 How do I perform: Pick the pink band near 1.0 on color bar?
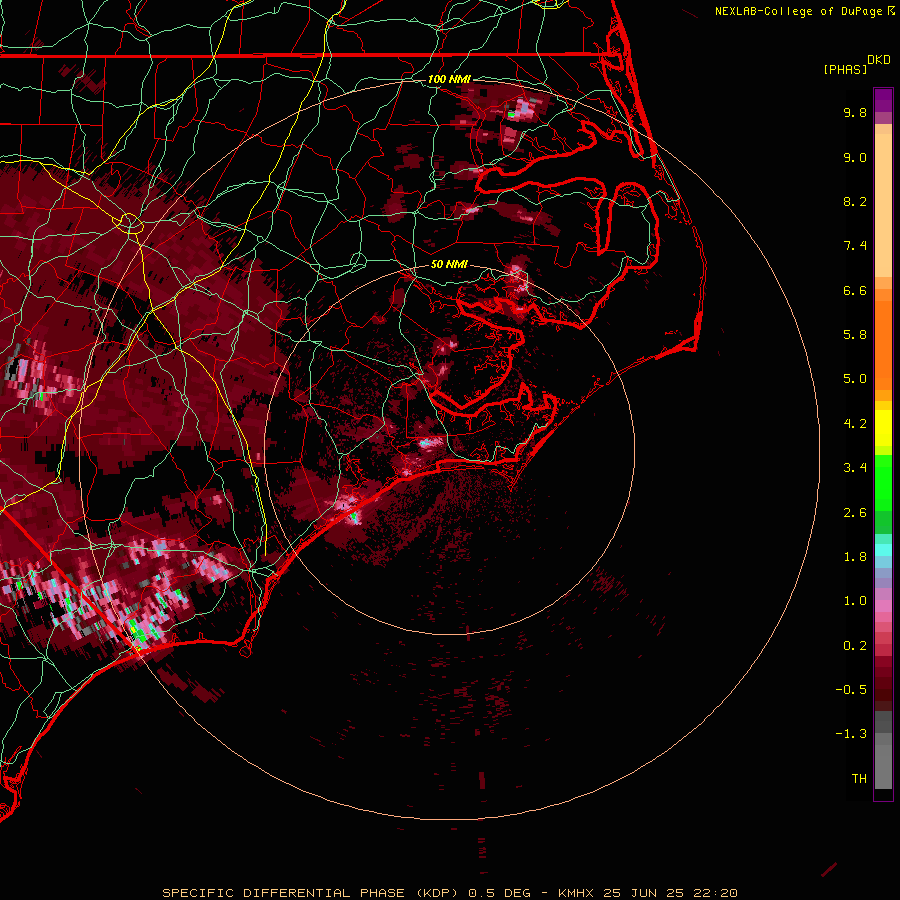point(883,606)
